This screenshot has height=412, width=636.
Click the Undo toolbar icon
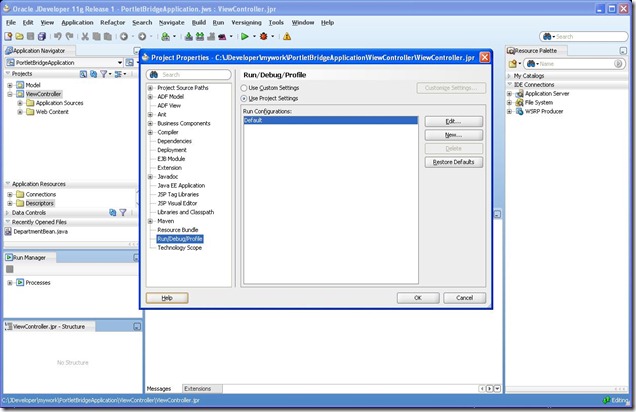[58, 36]
